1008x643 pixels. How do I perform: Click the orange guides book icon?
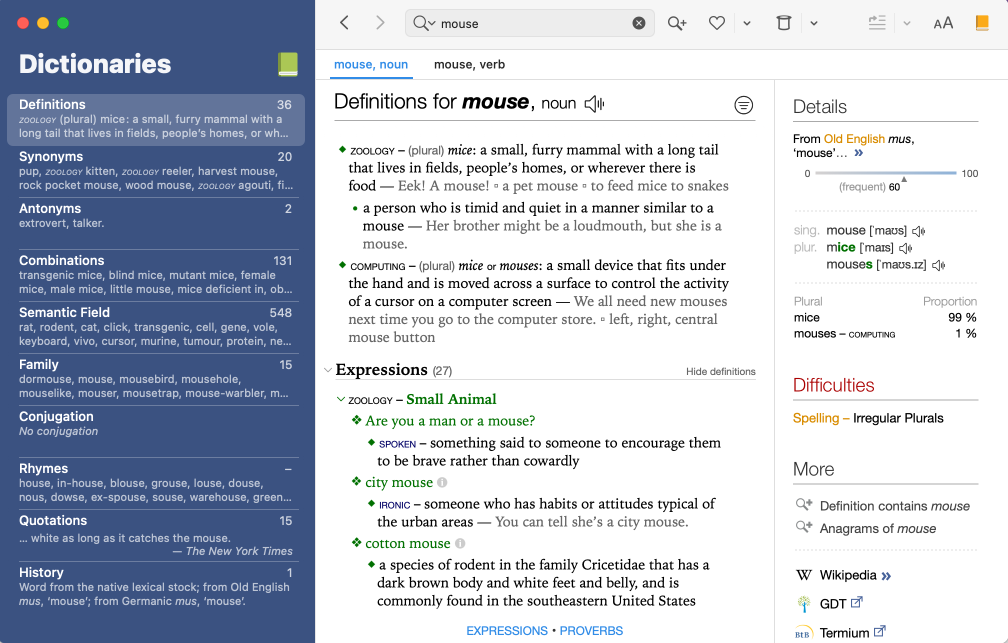(981, 23)
